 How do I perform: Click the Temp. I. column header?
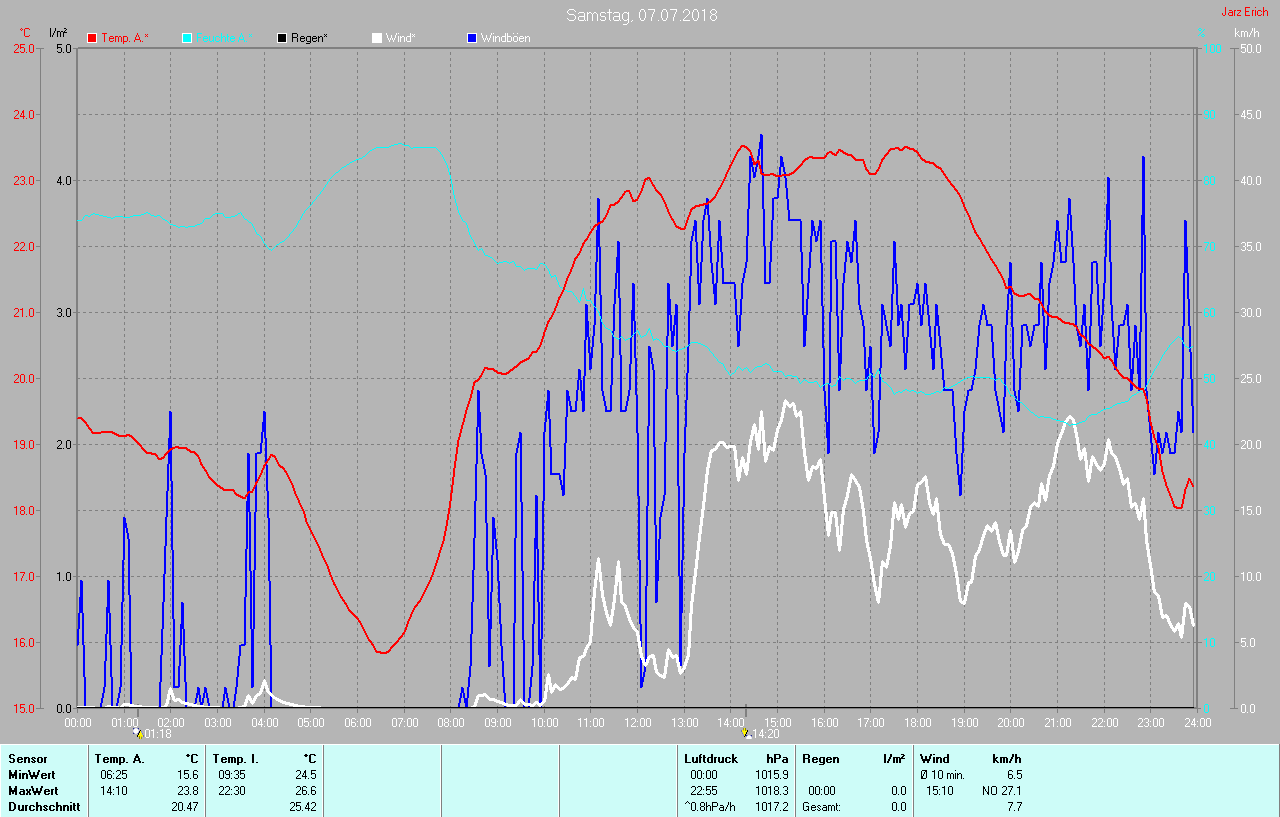235,759
